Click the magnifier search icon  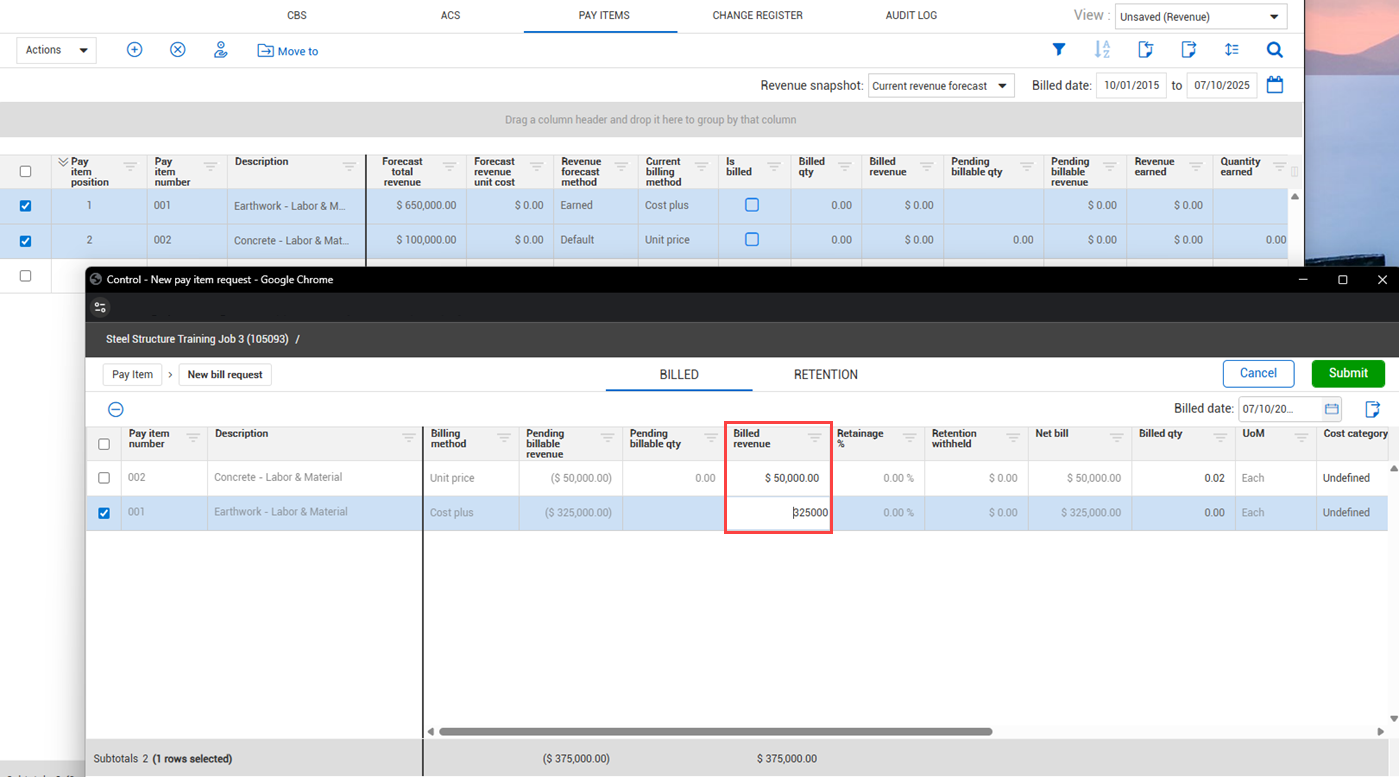(1274, 50)
